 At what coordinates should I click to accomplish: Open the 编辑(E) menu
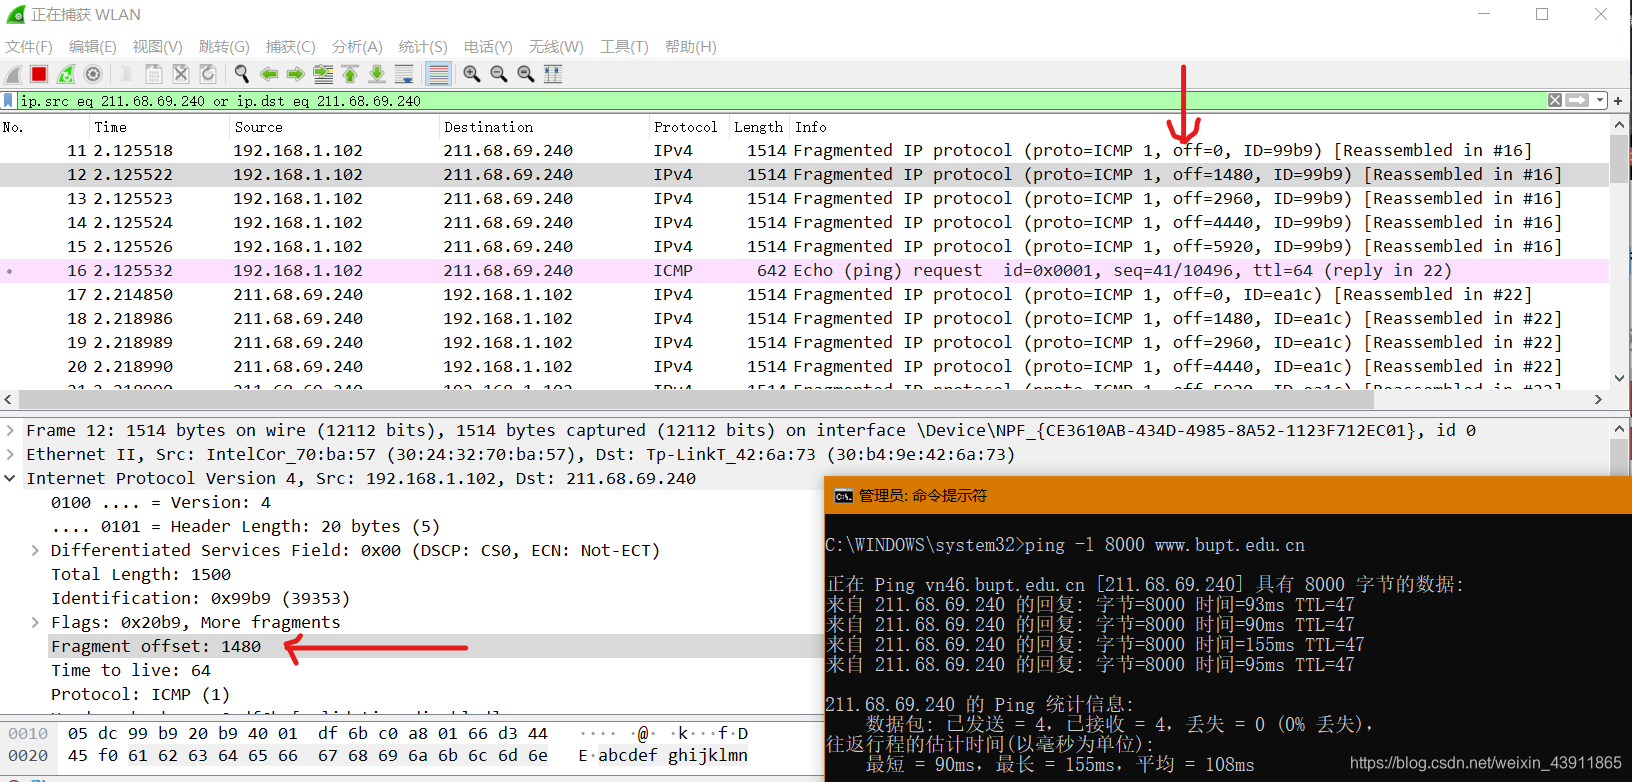92,47
